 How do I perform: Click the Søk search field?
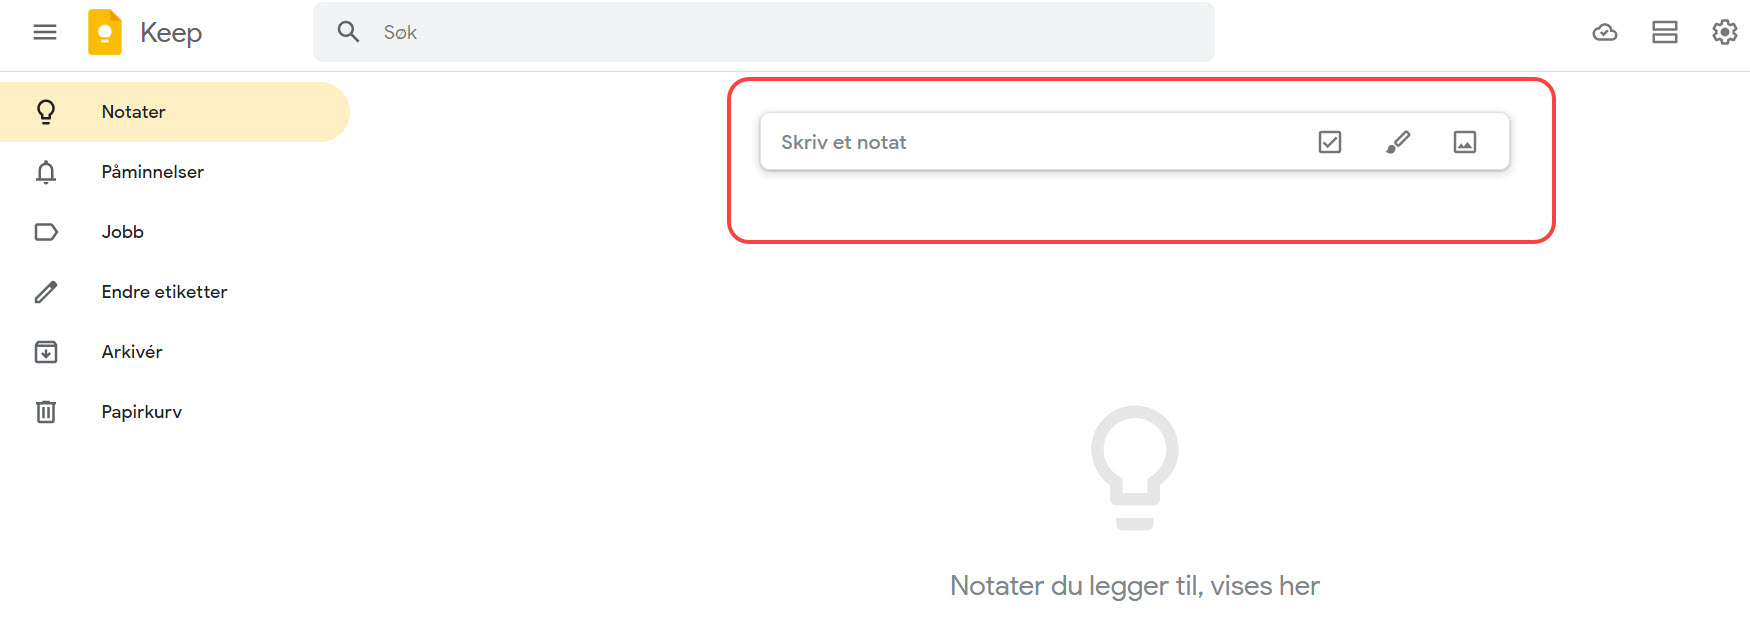780,32
